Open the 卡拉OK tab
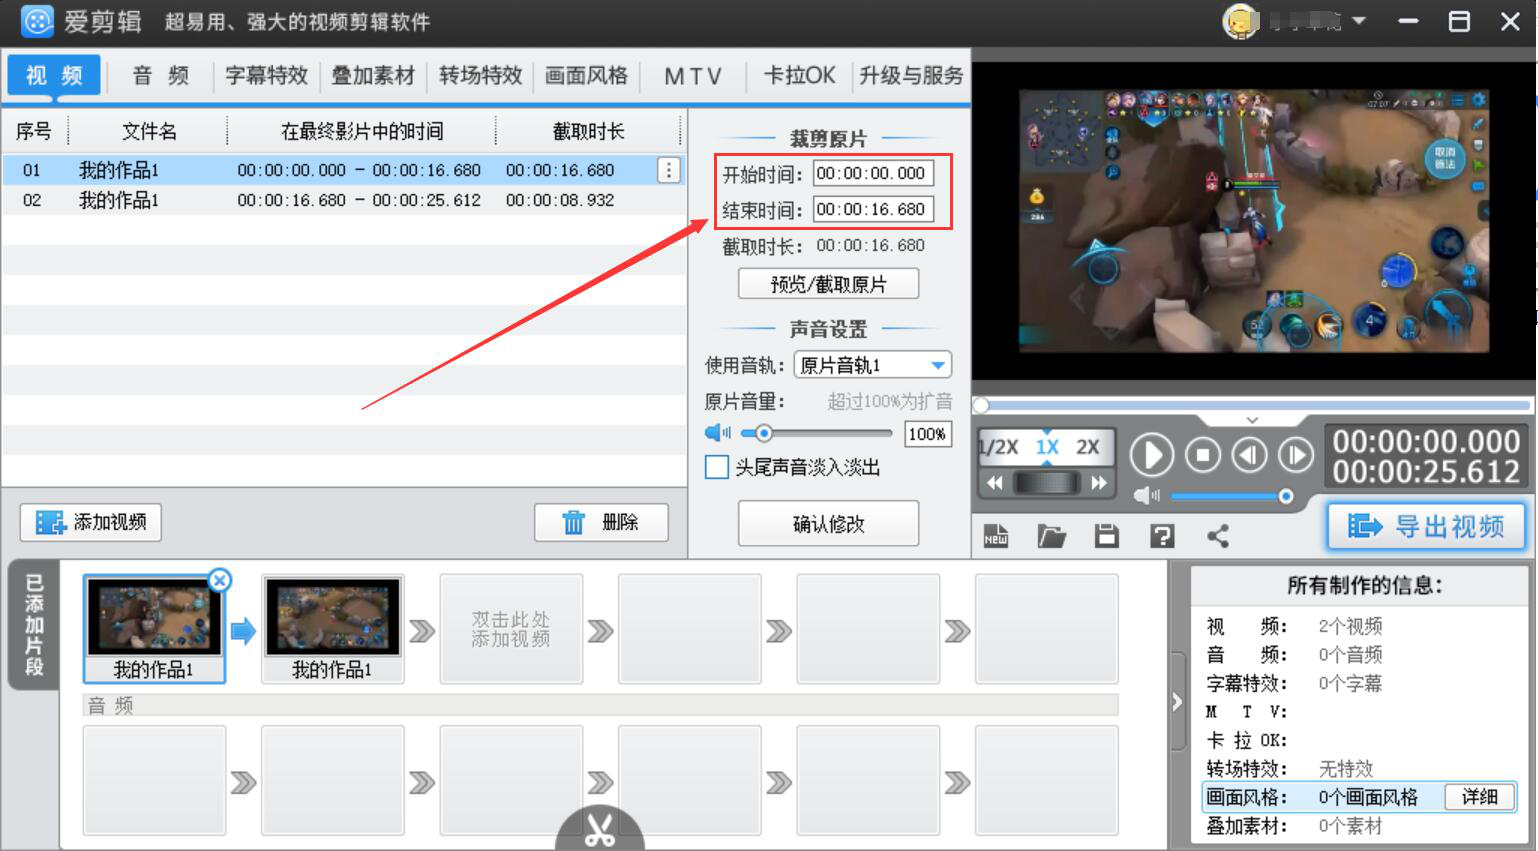Image resolution: width=1538 pixels, height=851 pixels. [799, 76]
